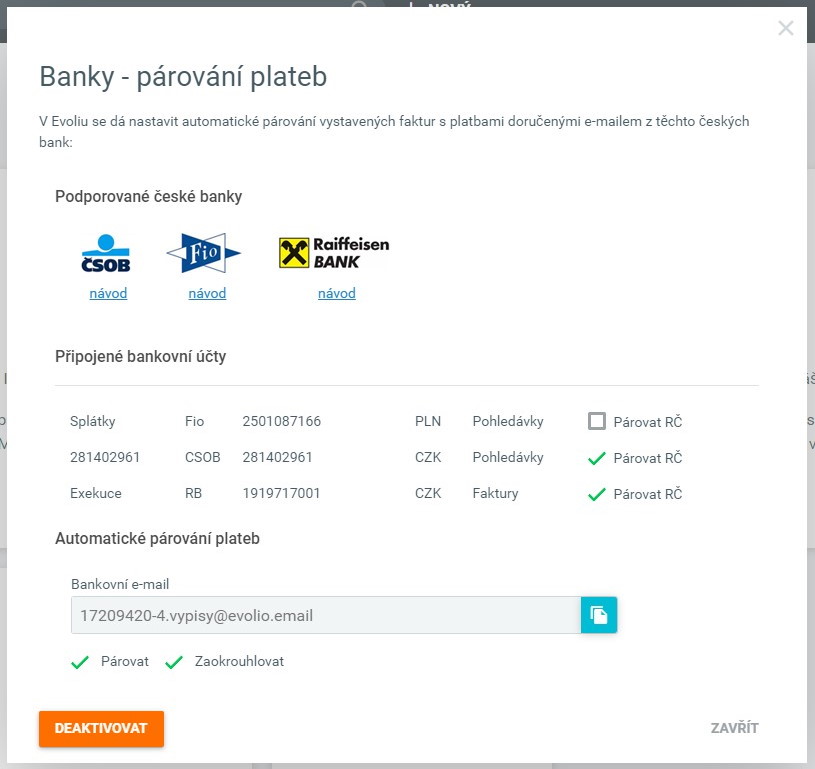Open the Raiffeisen Bank návod link
Image resolution: width=815 pixels, height=769 pixels.
click(337, 293)
